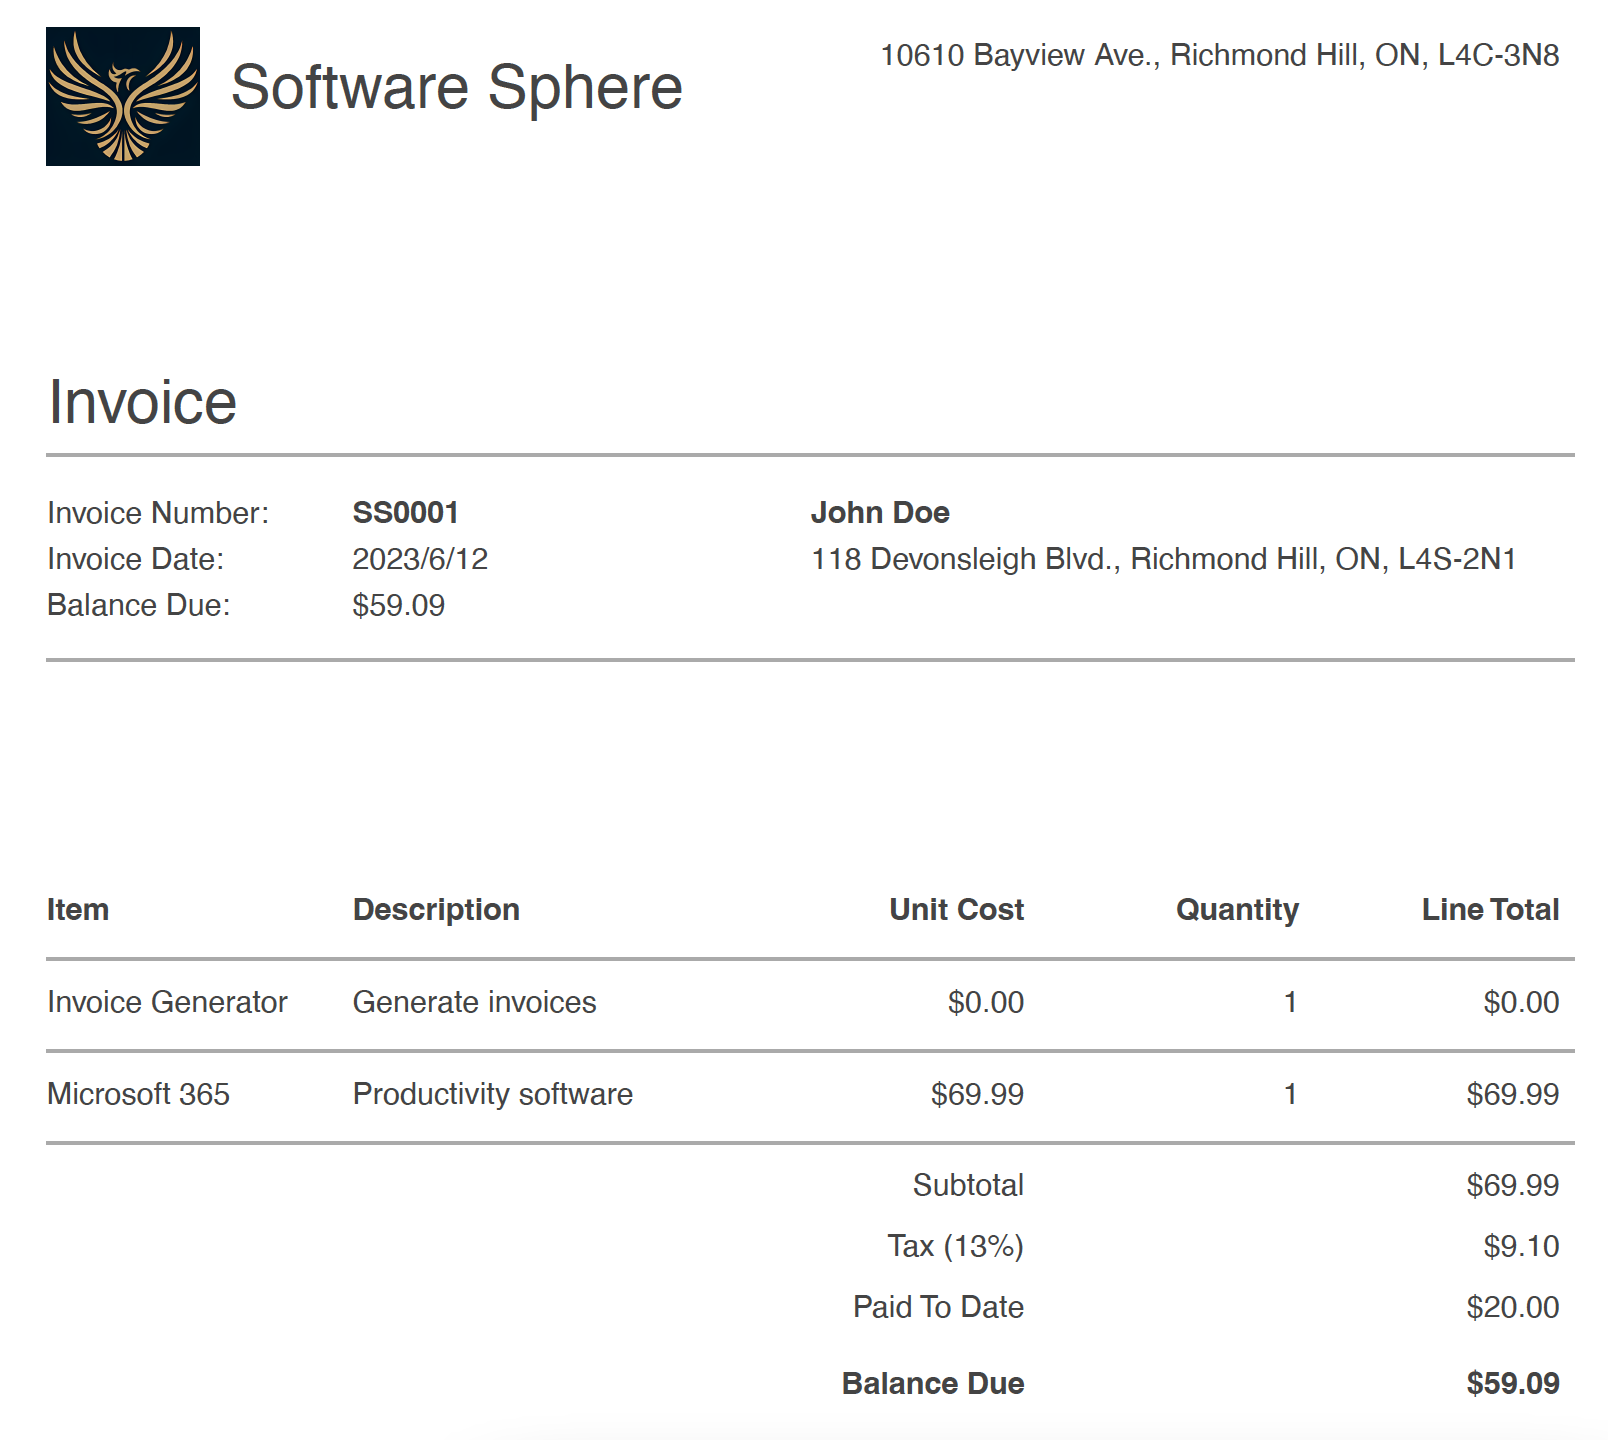Click the Unit Cost column header
Viewport: 1608px width, 1440px height.
coord(956,910)
